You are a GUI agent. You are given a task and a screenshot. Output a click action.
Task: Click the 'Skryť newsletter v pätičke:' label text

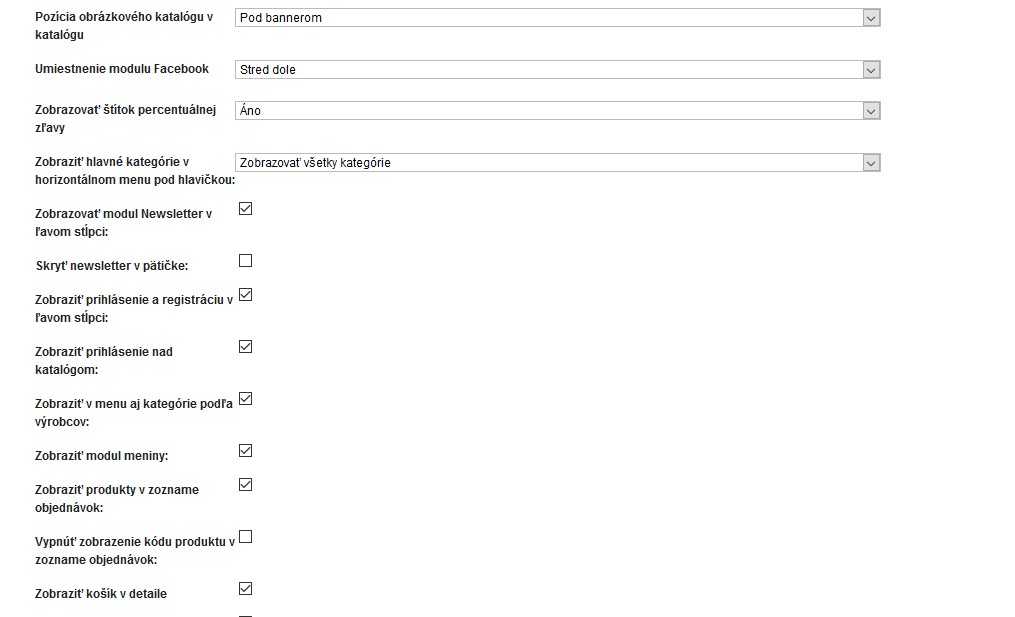point(111,266)
